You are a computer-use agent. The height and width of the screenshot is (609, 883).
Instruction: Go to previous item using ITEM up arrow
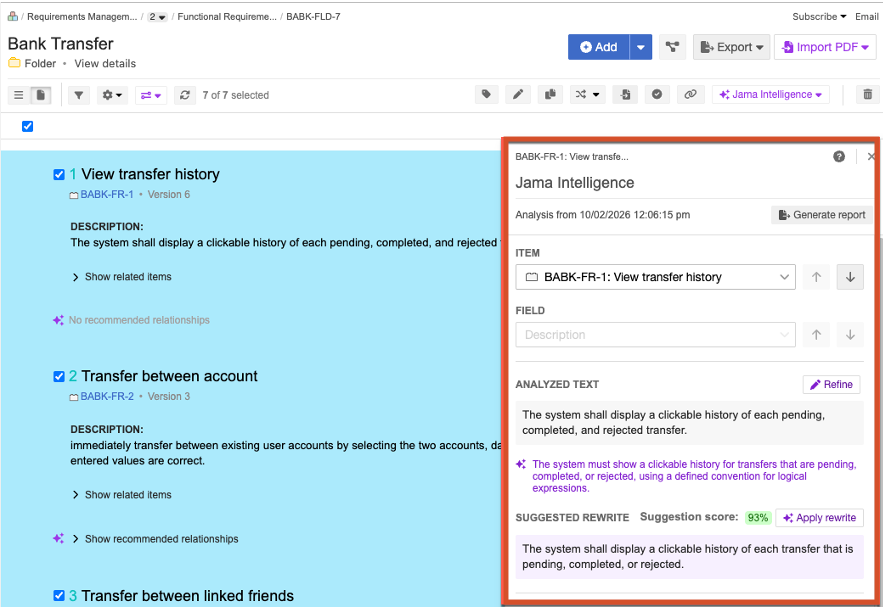[x=817, y=277]
